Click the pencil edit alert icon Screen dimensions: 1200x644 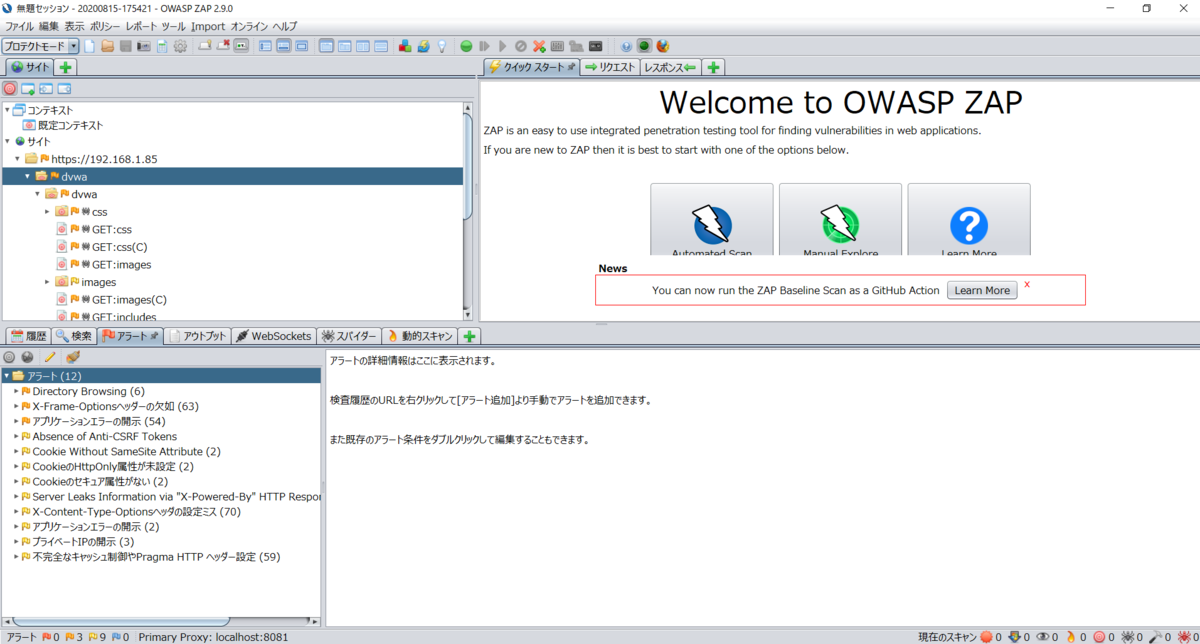tap(51, 357)
